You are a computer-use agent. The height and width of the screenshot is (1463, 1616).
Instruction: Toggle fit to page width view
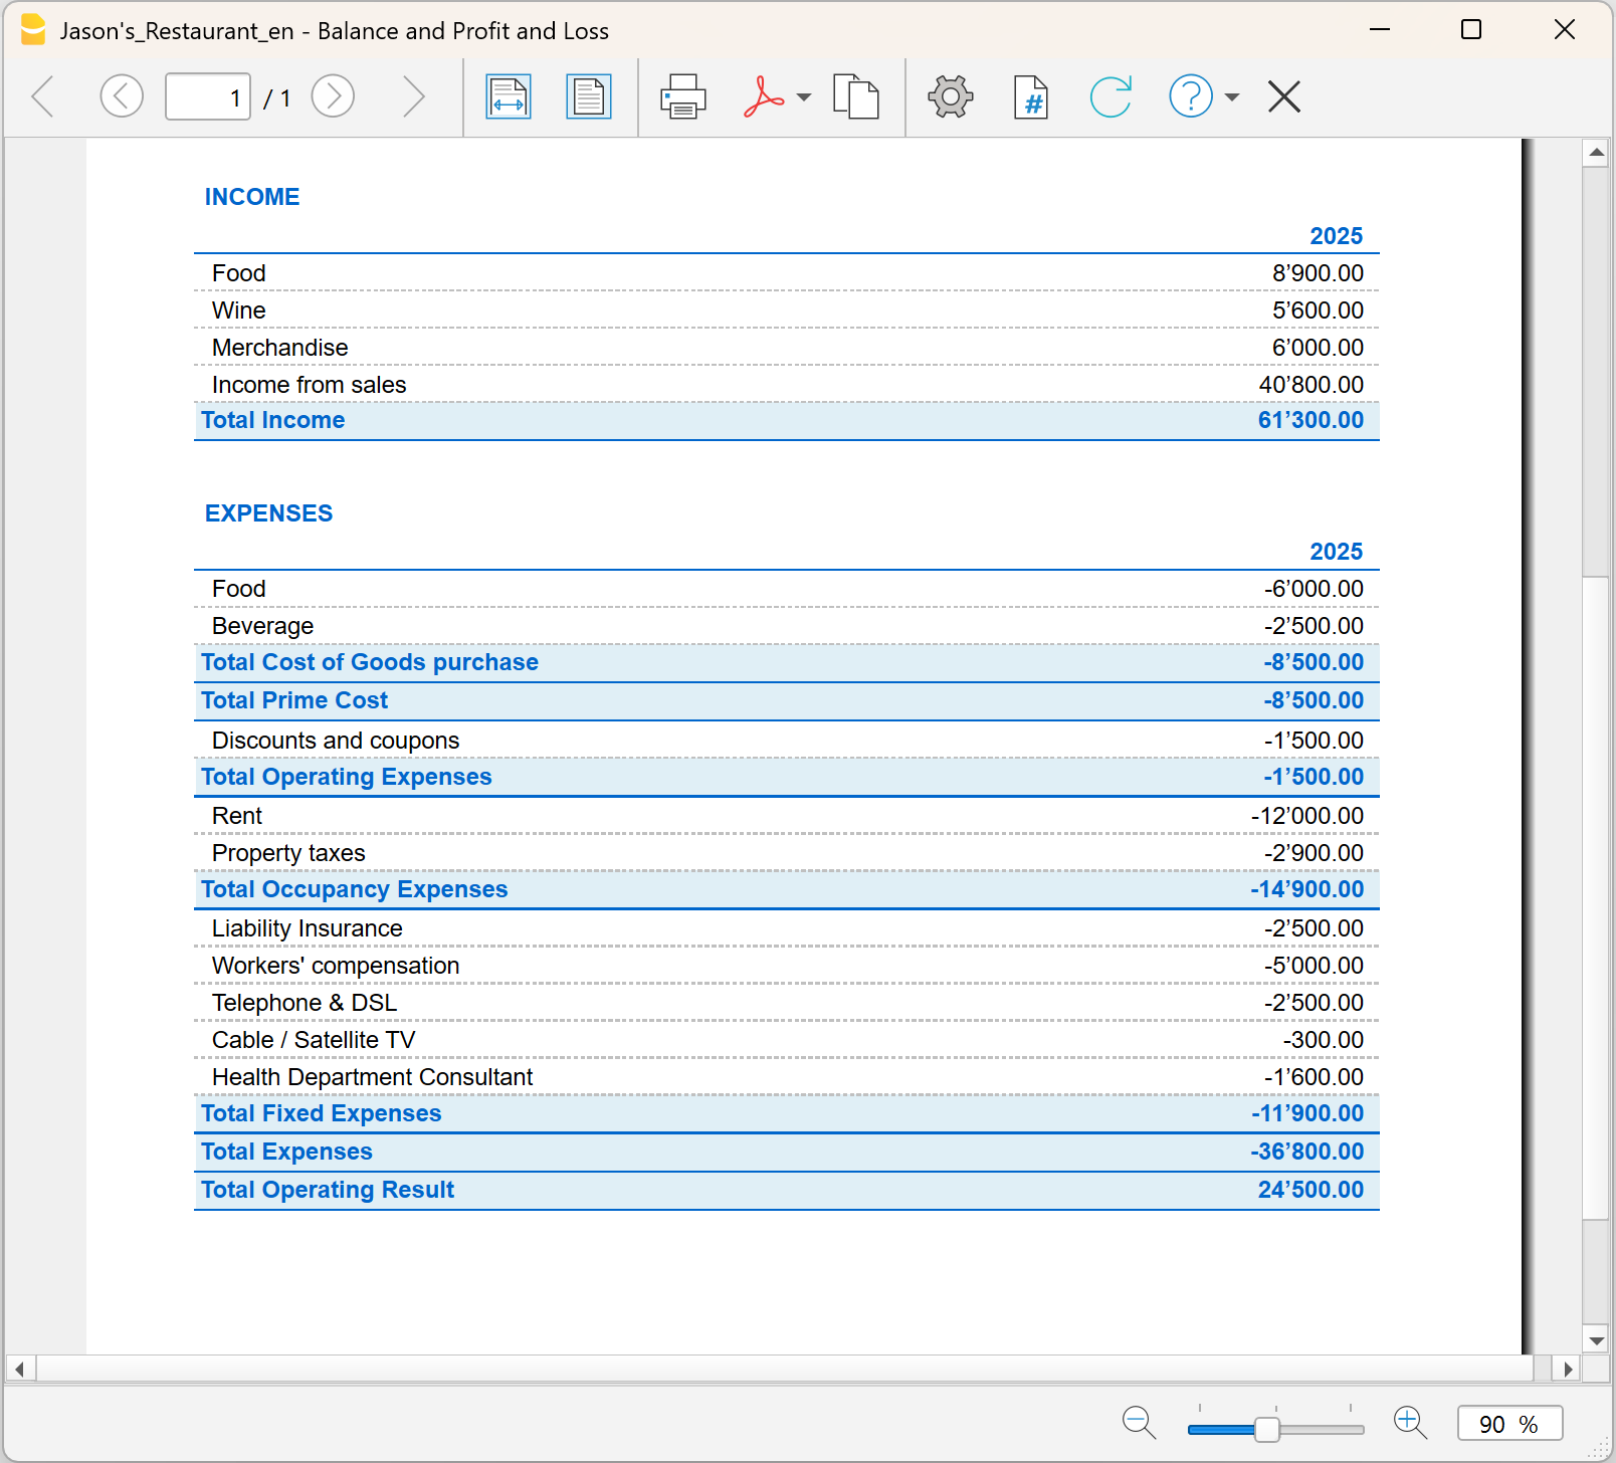(508, 97)
